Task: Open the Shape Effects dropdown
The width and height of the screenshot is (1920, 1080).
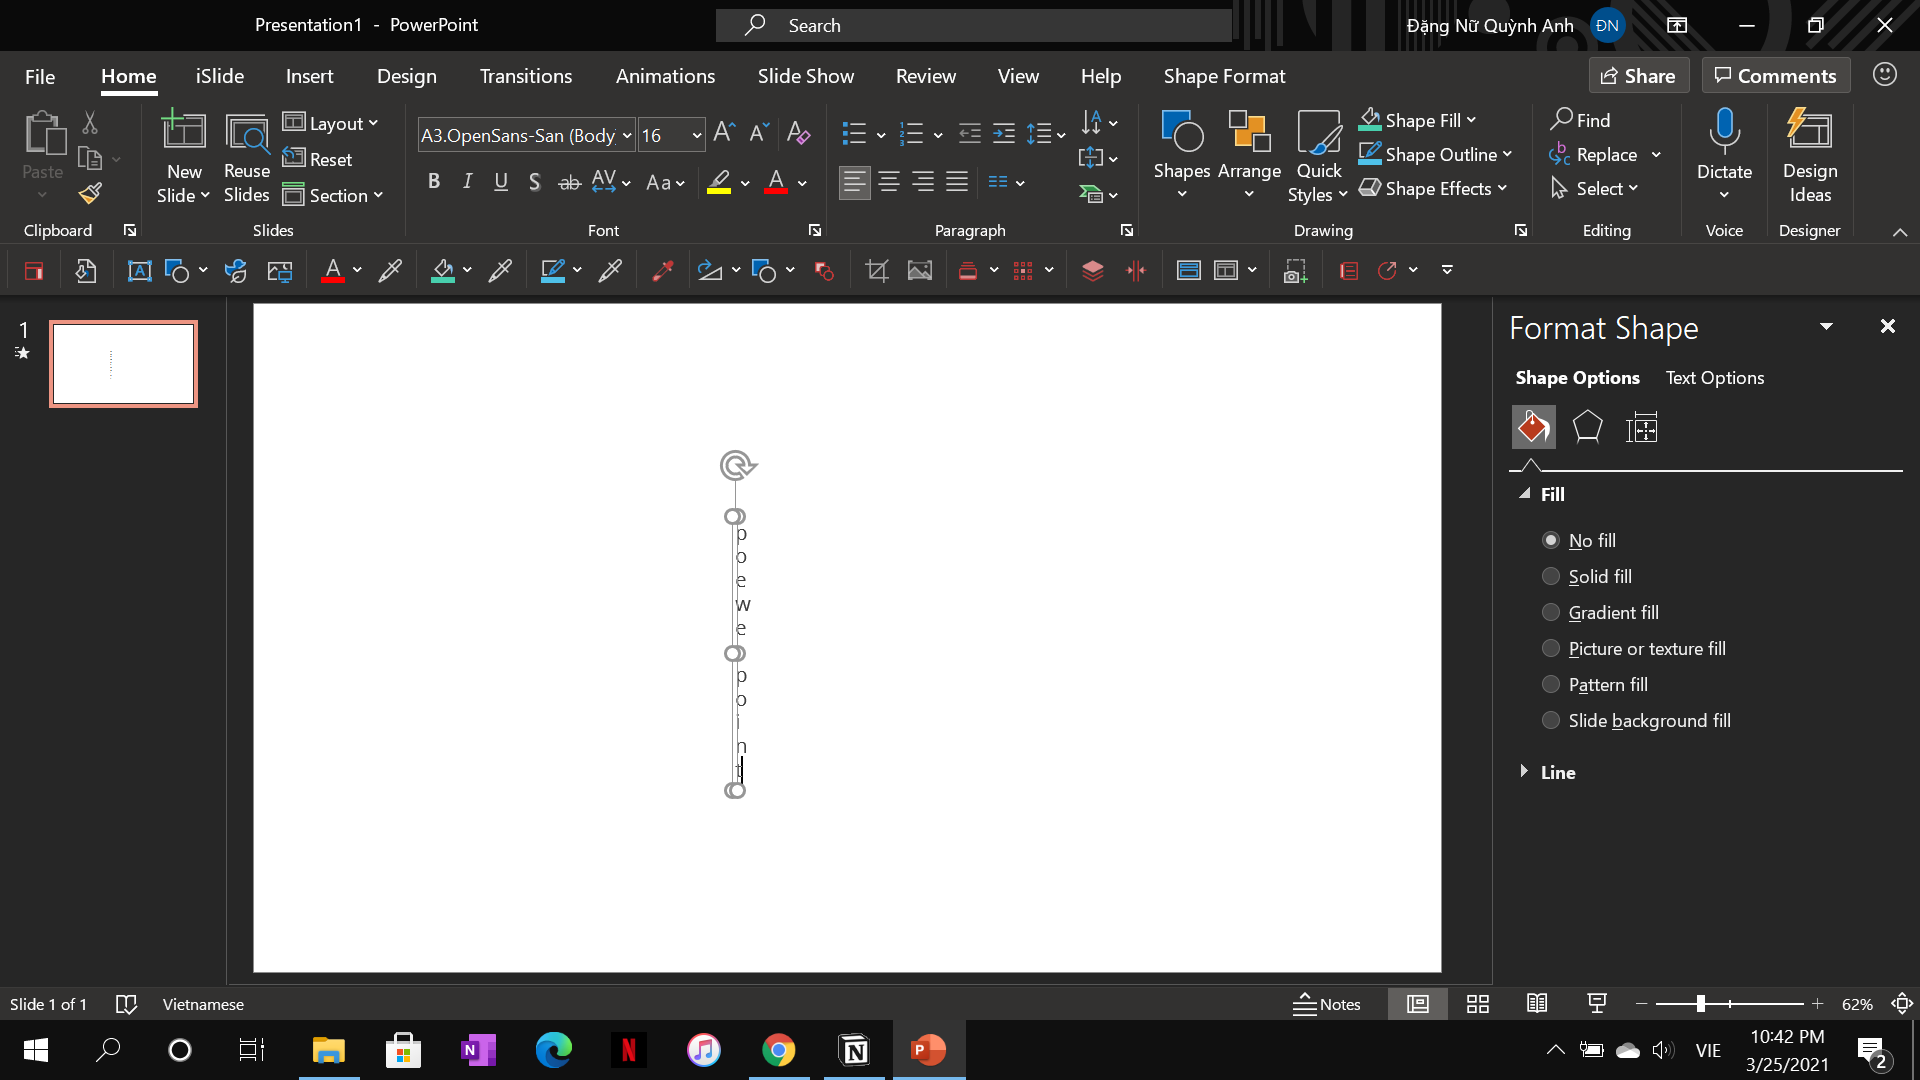Action: tap(1501, 188)
